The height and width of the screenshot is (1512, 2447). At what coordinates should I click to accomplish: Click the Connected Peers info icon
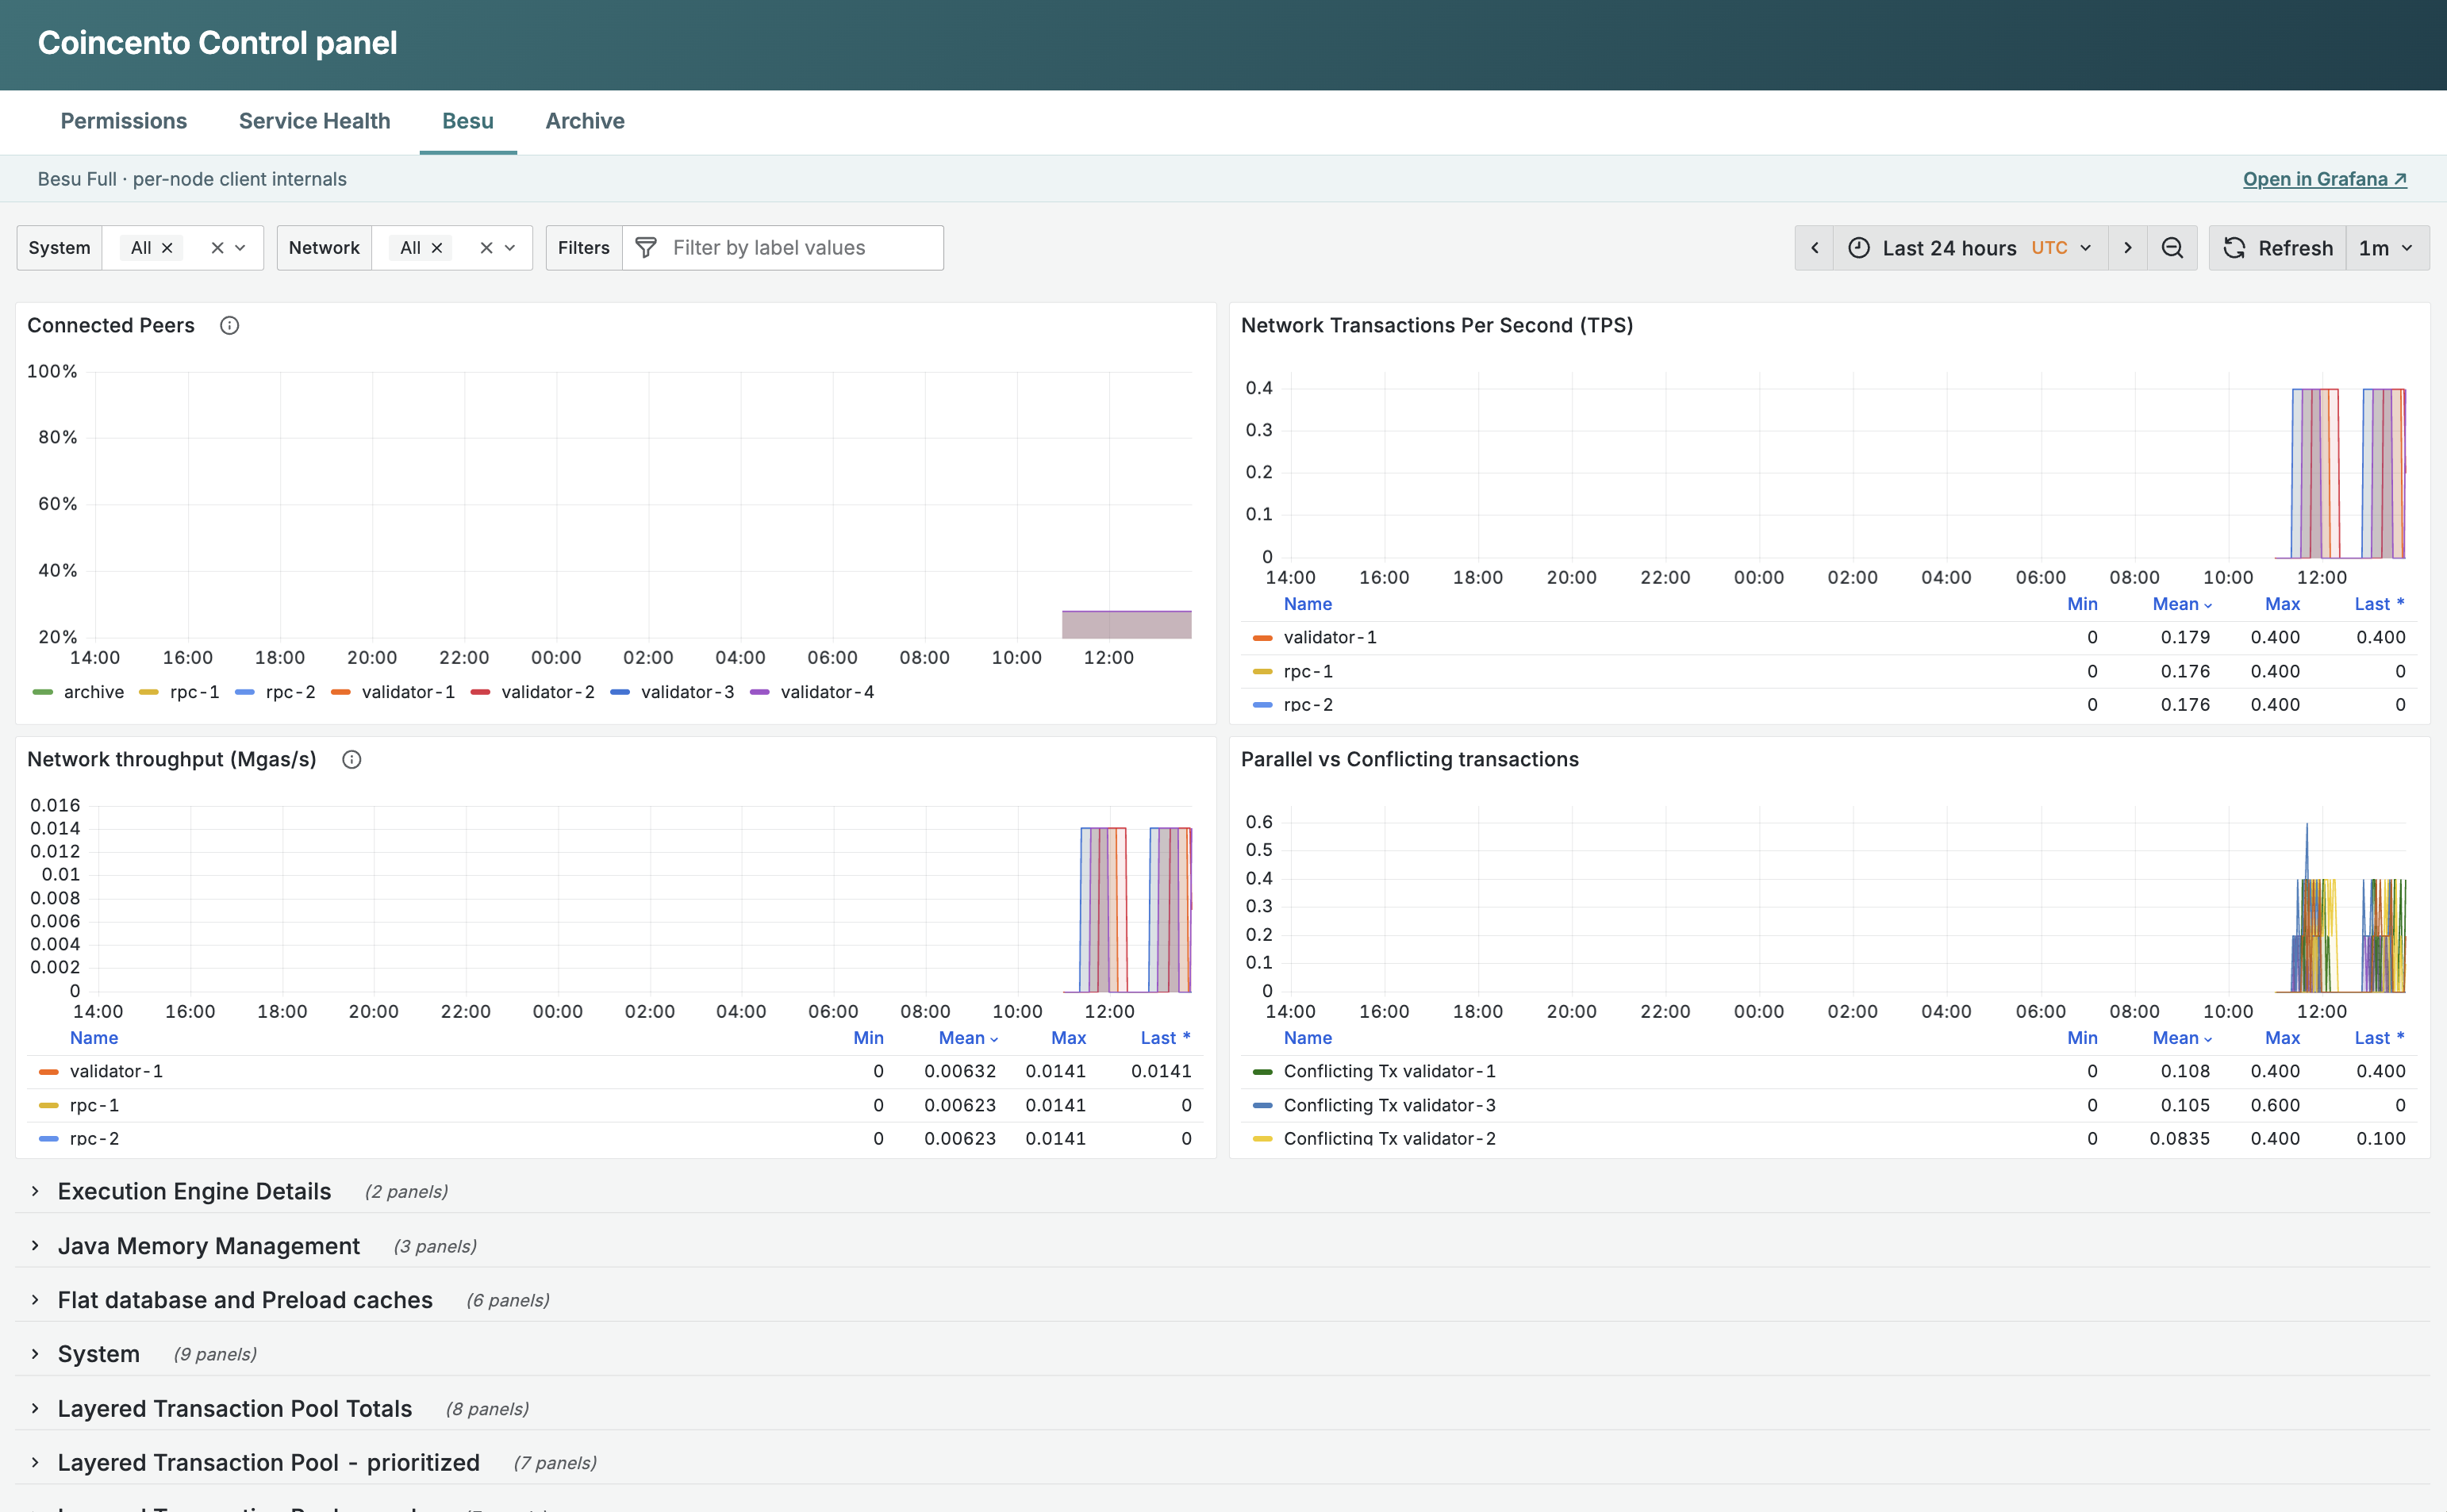coord(229,325)
